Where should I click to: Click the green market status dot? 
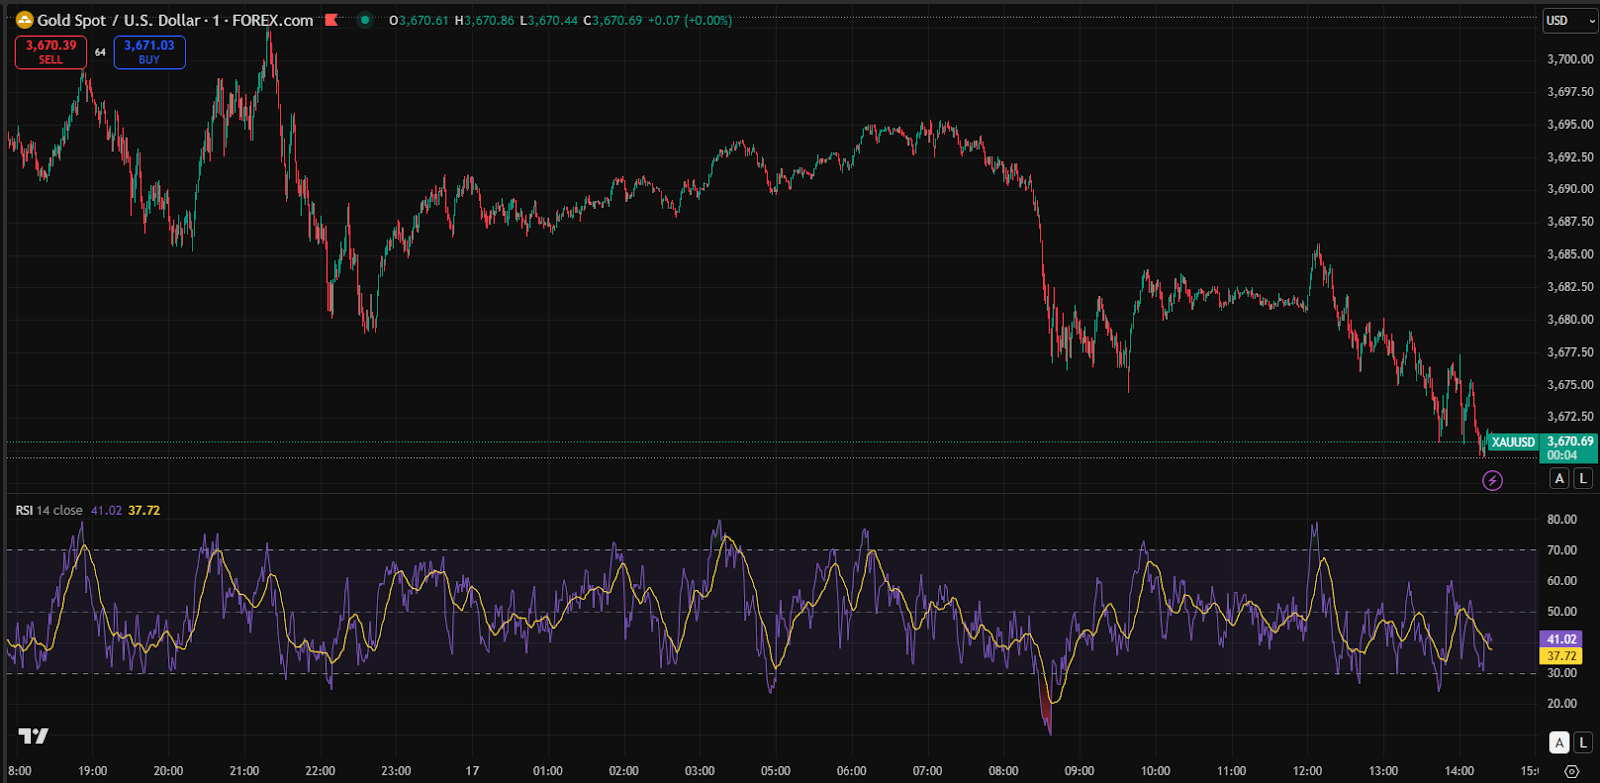coord(365,20)
